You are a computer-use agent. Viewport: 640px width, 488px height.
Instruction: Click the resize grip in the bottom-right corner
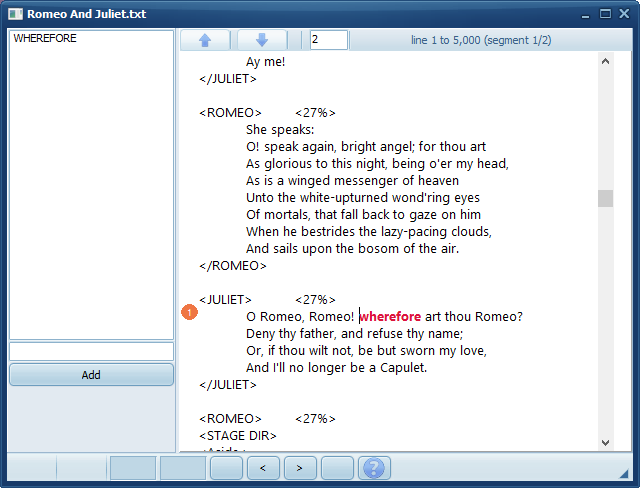630,478
